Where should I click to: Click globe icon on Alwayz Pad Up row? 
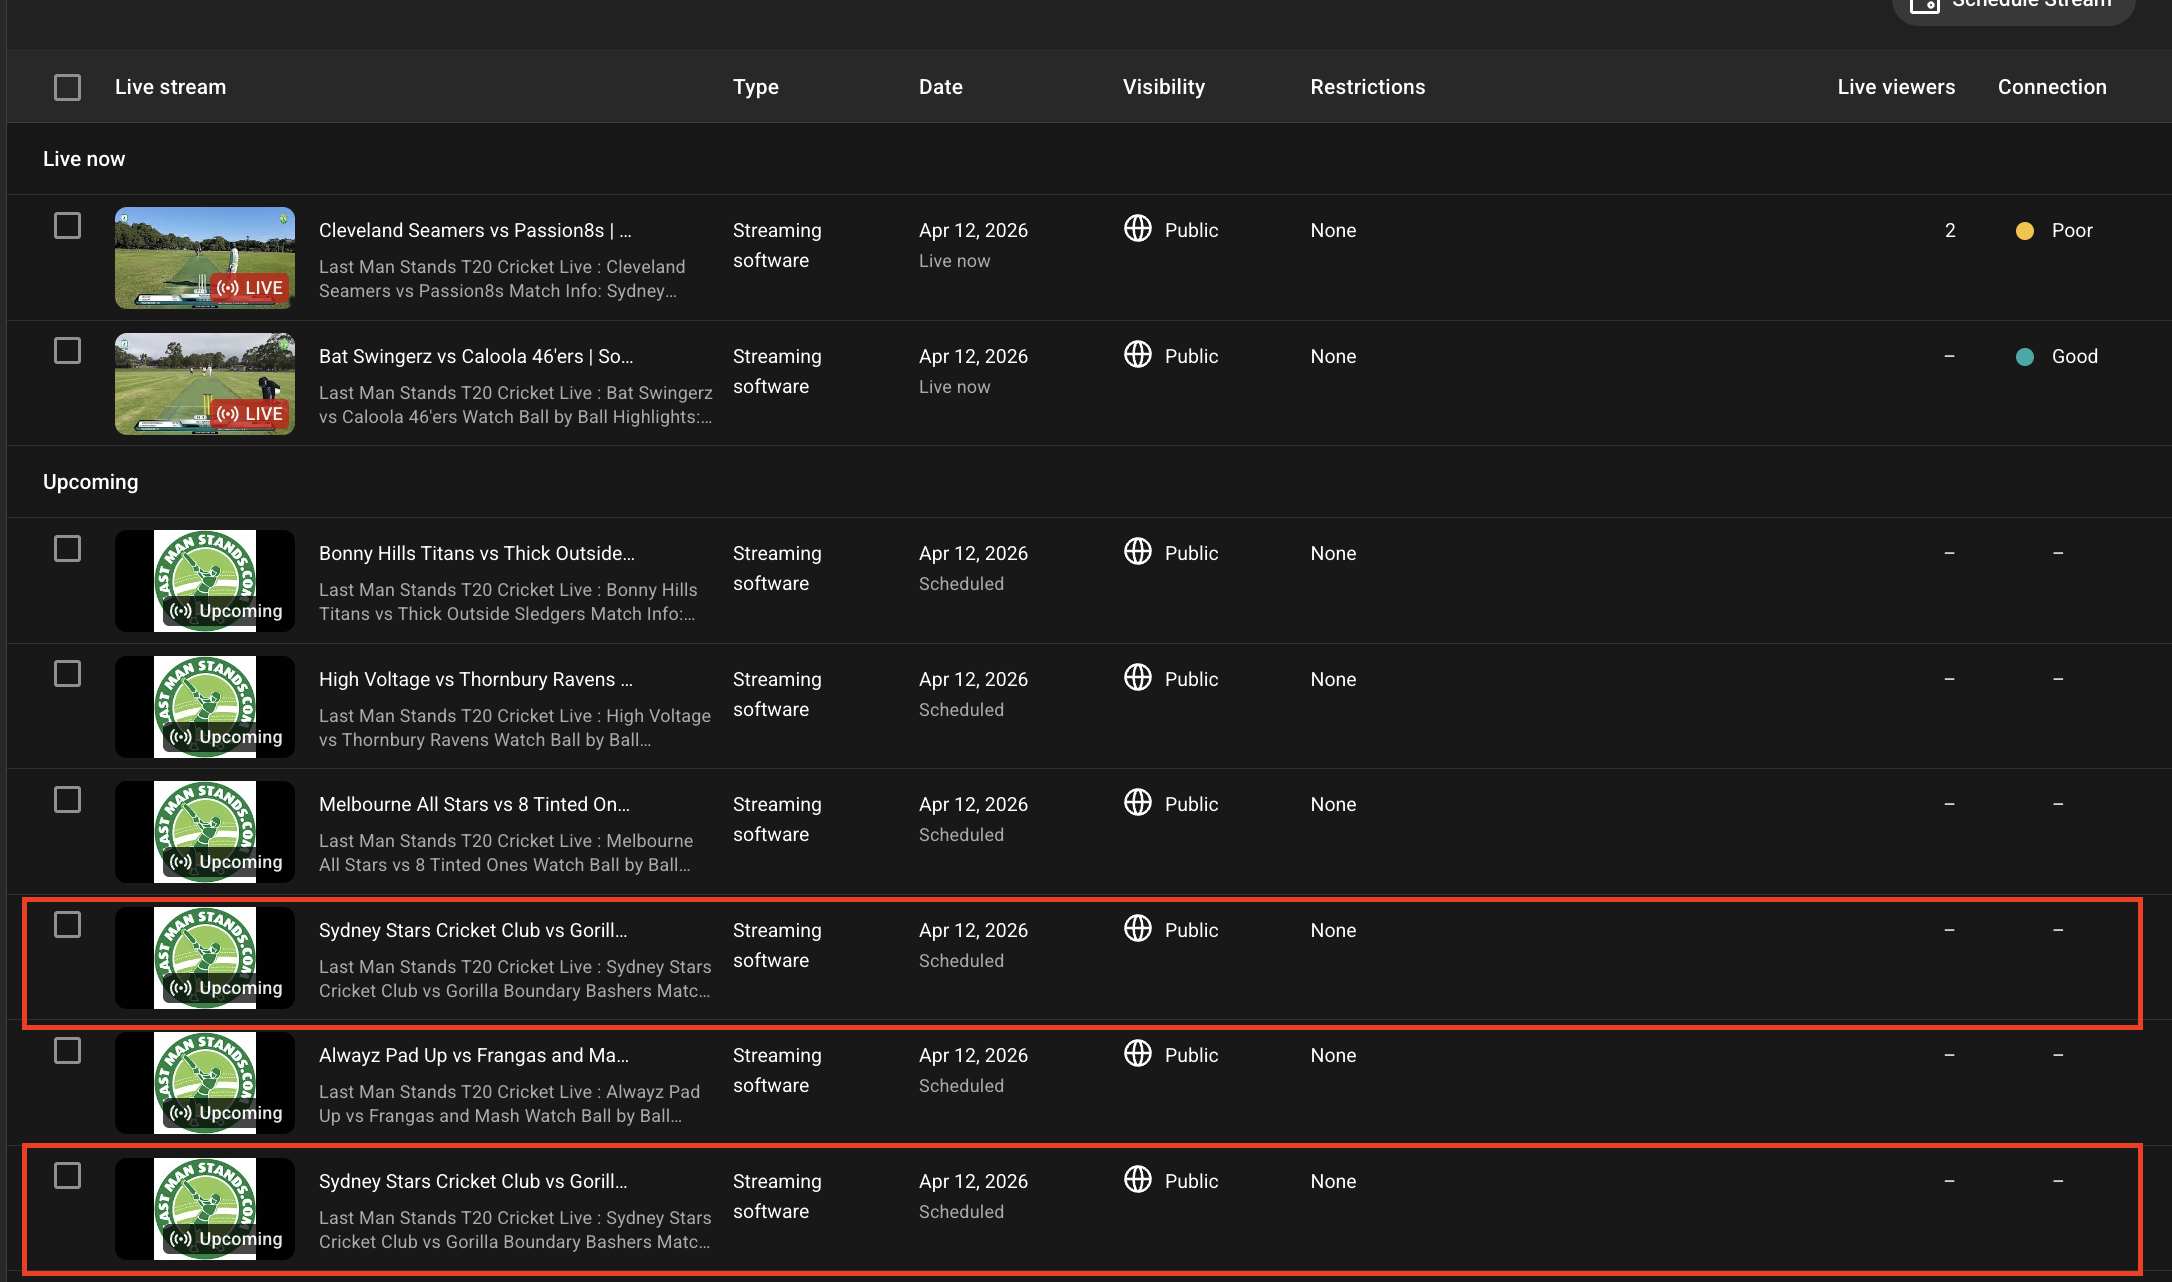point(1137,1054)
